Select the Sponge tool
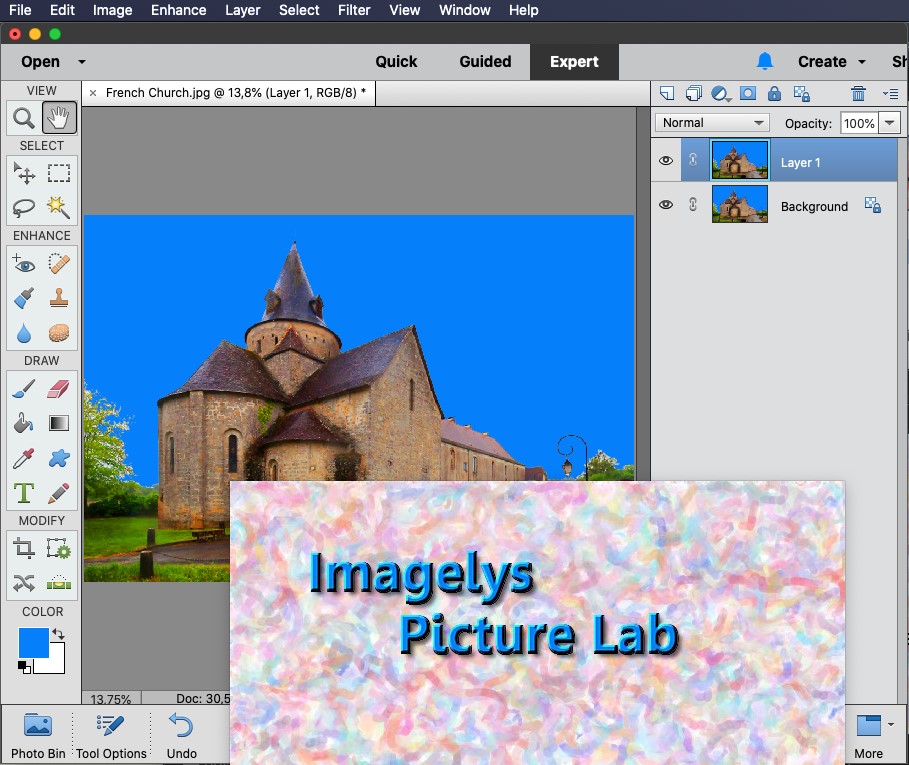This screenshot has height=765, width=909. click(59, 333)
